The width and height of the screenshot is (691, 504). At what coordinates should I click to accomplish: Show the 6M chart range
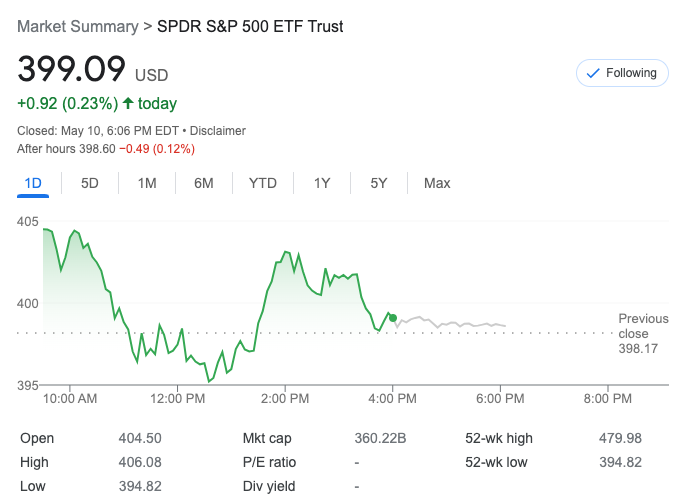204,183
